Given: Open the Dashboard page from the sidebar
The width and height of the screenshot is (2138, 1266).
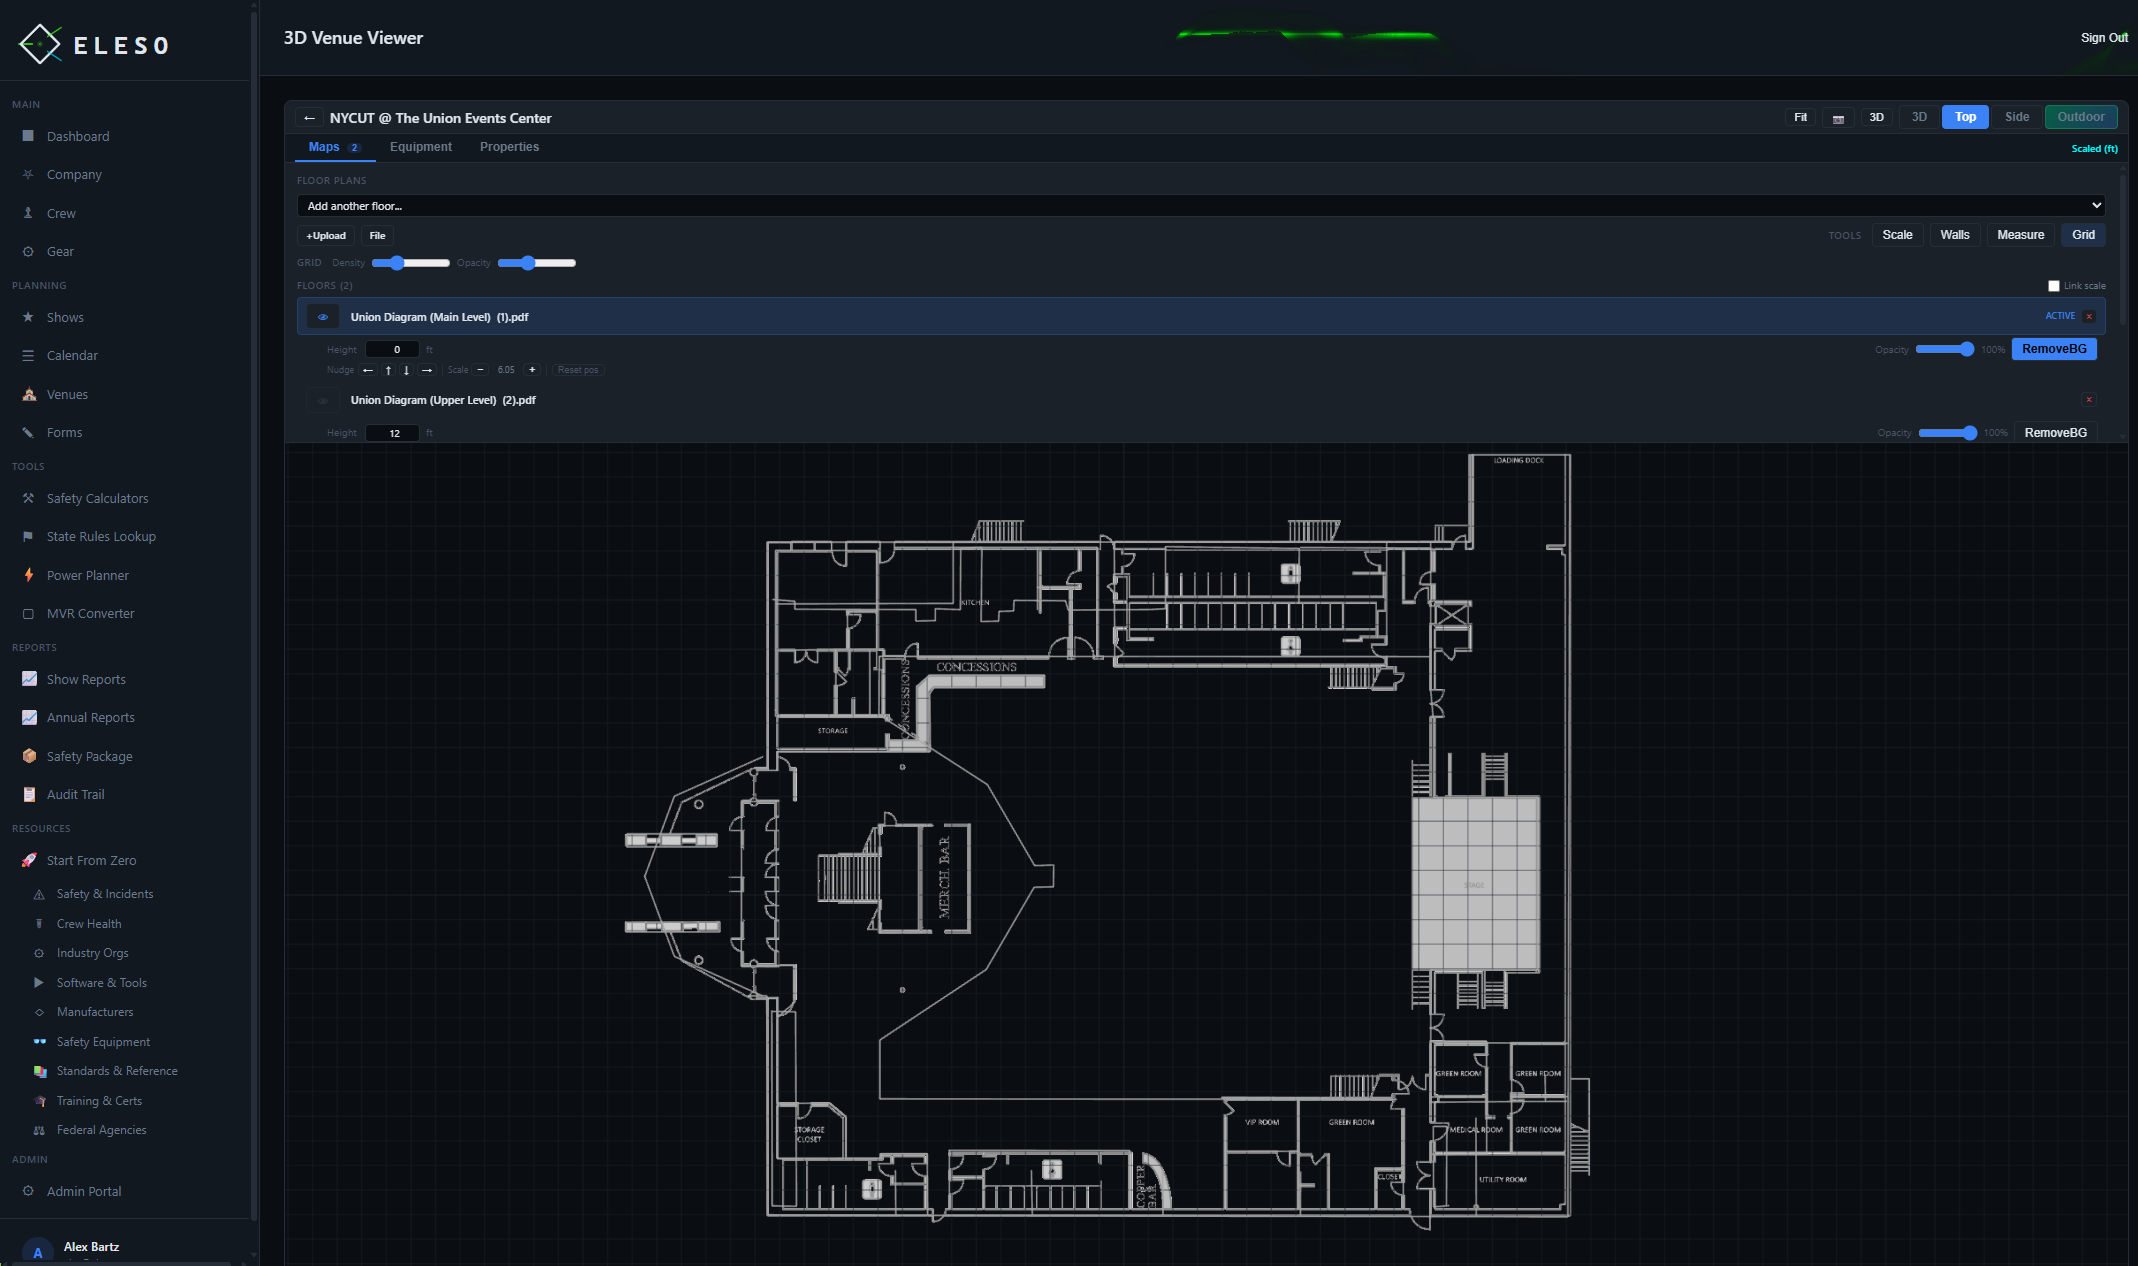Looking at the screenshot, I should 77,136.
